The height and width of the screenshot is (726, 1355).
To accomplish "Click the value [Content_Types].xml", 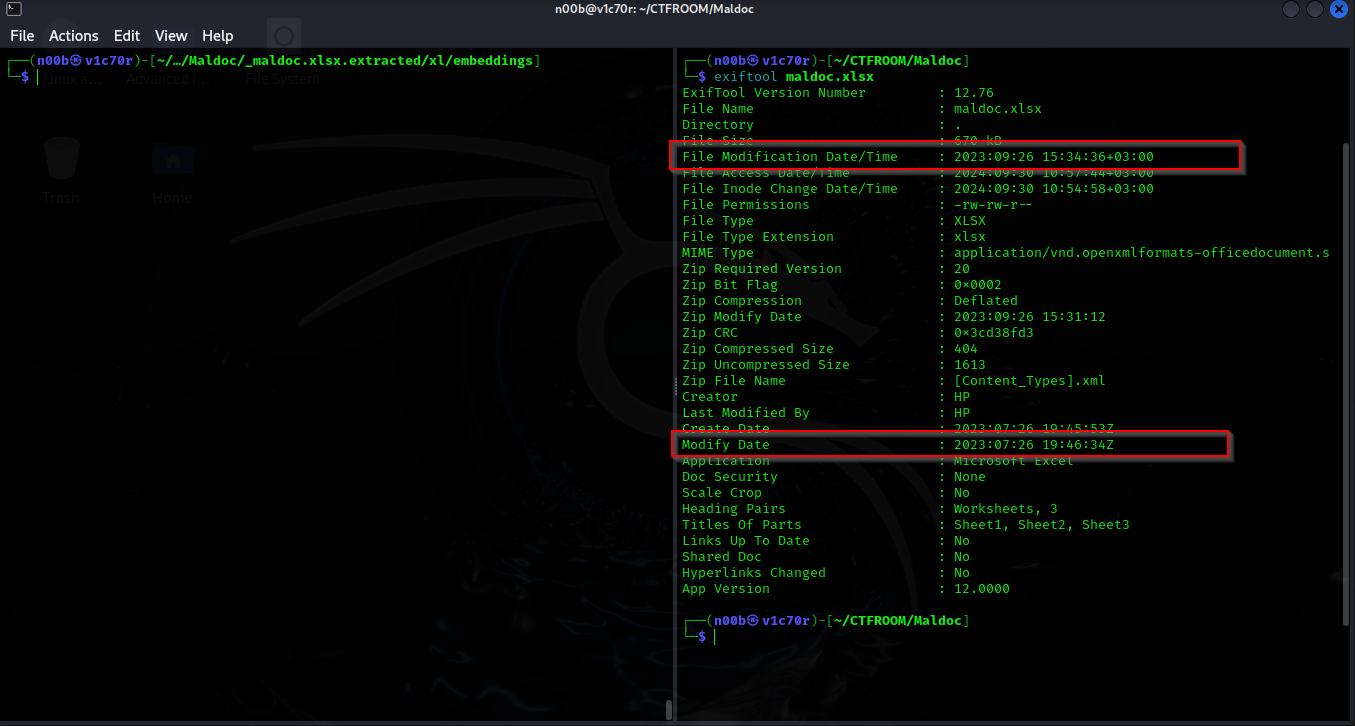I will (x=1029, y=381).
